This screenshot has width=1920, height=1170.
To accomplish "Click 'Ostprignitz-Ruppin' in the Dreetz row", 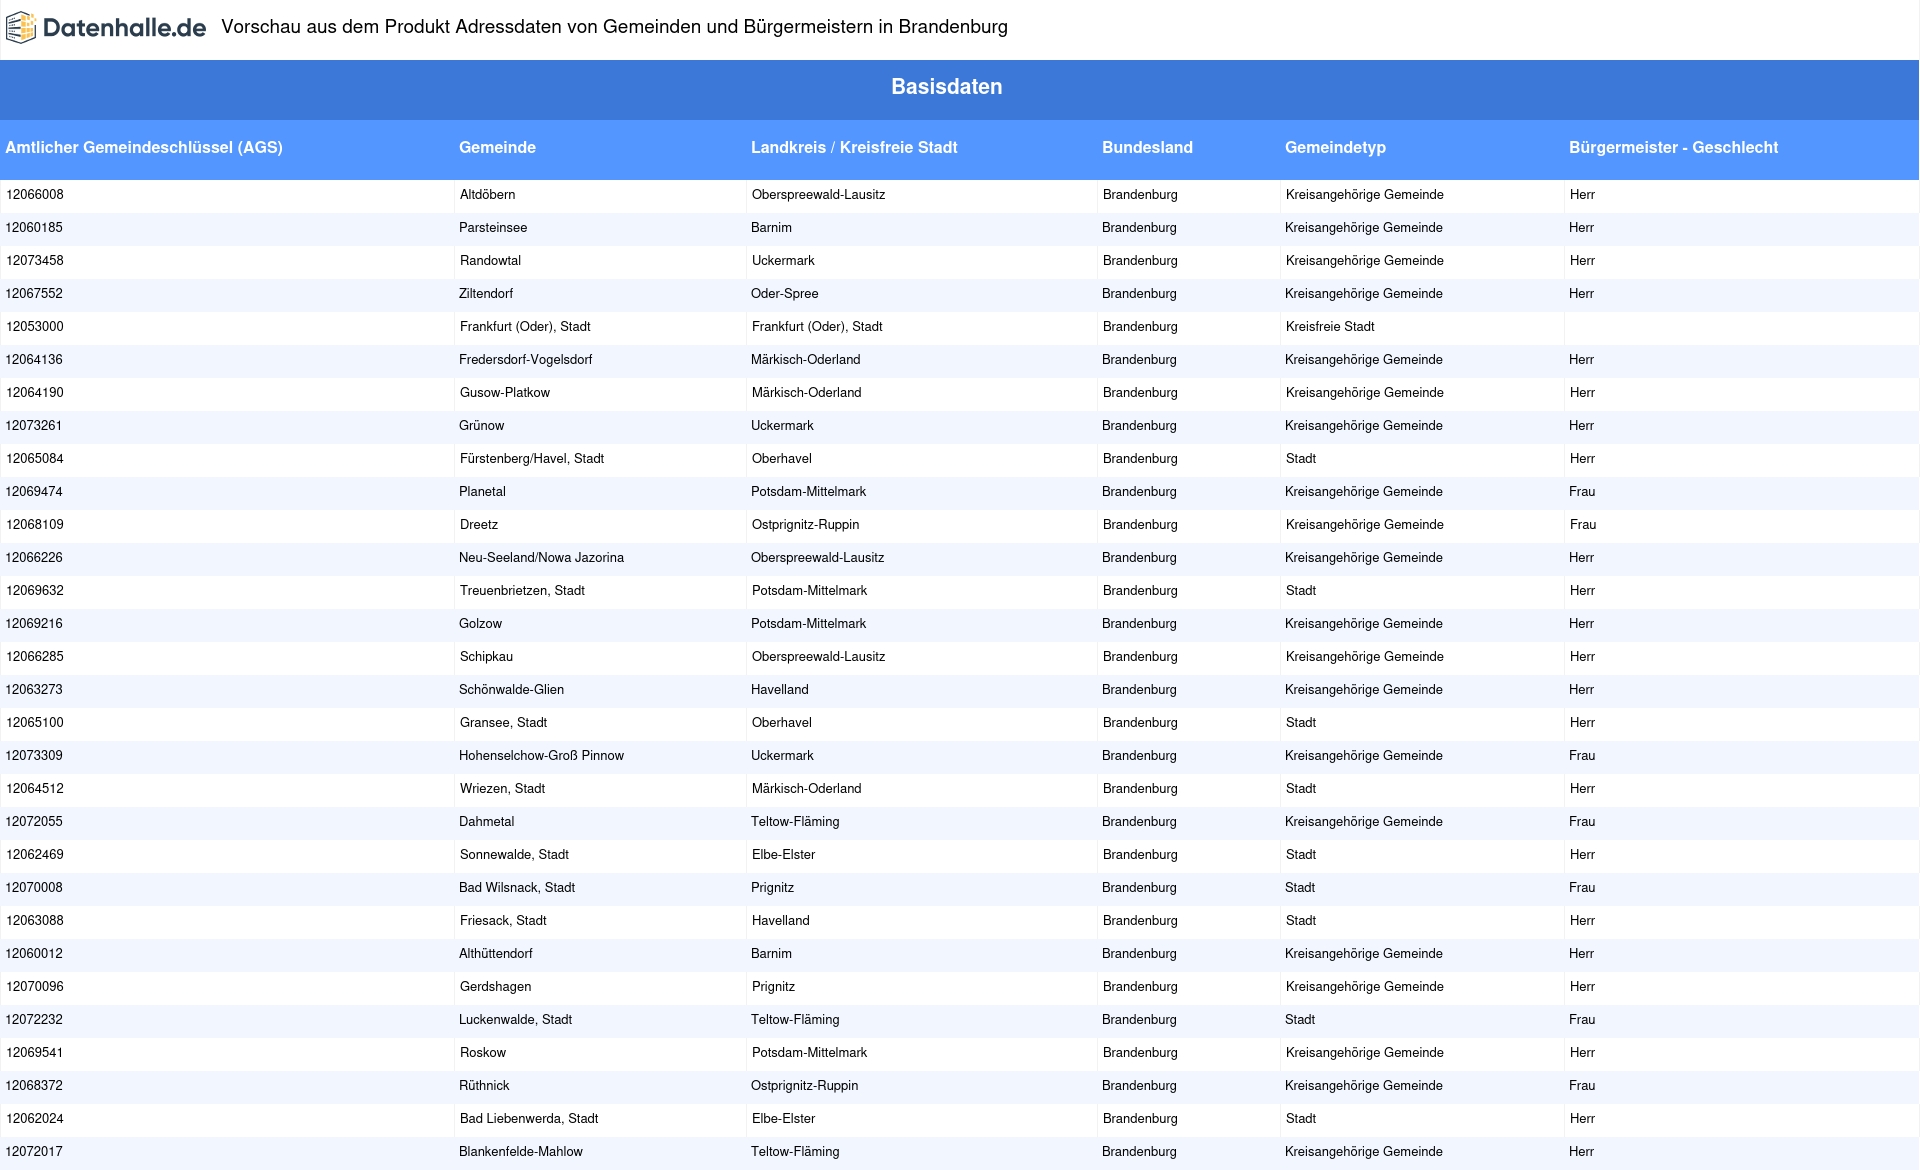I will (x=806, y=525).
